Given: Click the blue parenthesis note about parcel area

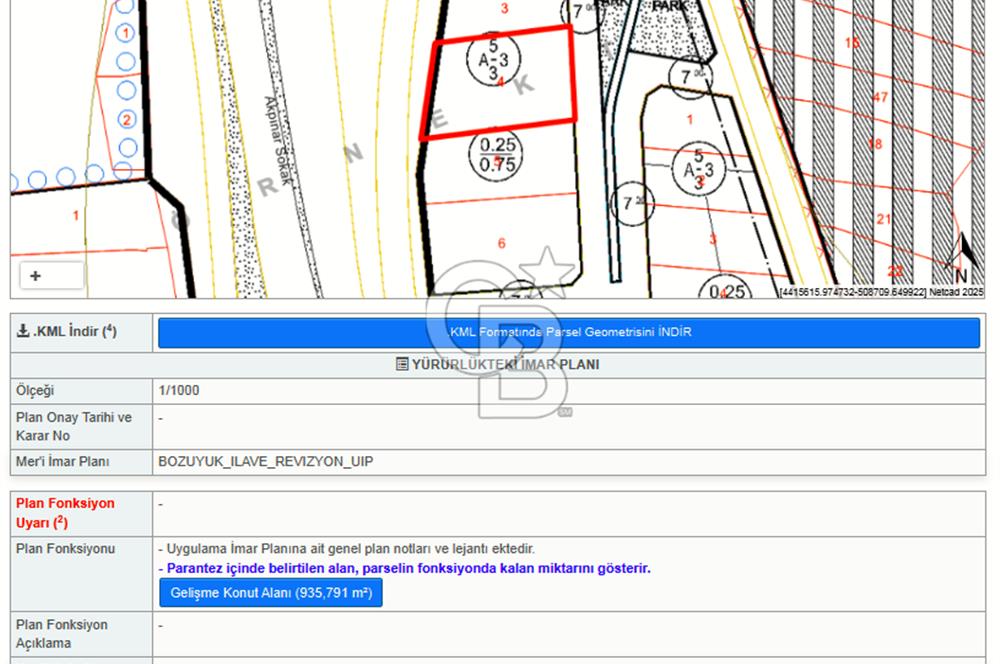Looking at the screenshot, I should click(x=404, y=568).
